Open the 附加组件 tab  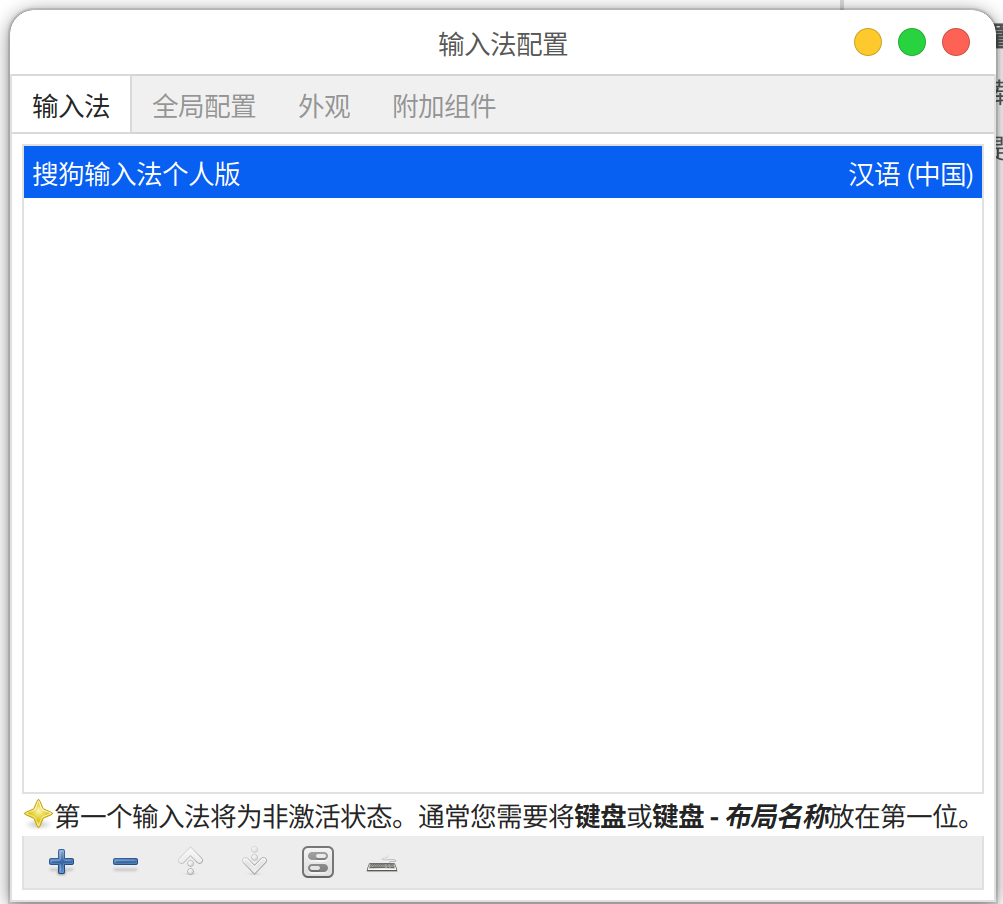click(x=444, y=106)
